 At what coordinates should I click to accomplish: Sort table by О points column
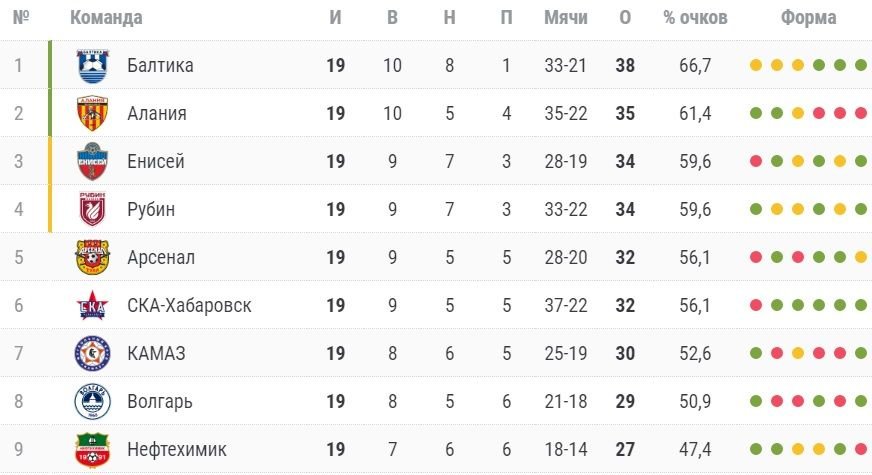coord(625,18)
